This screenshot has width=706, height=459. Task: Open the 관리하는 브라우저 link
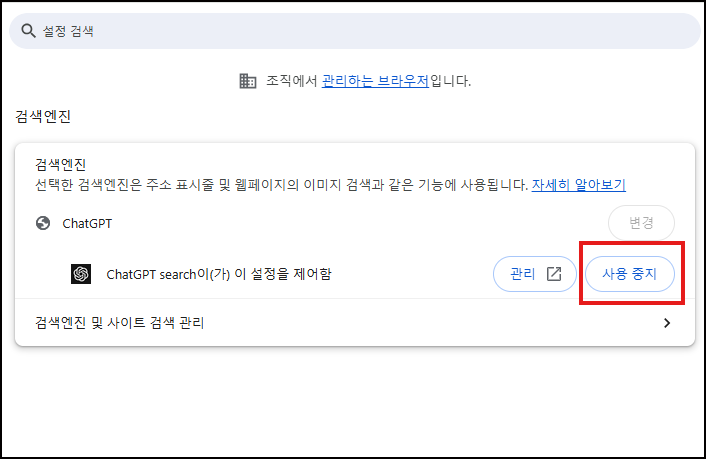(x=375, y=81)
